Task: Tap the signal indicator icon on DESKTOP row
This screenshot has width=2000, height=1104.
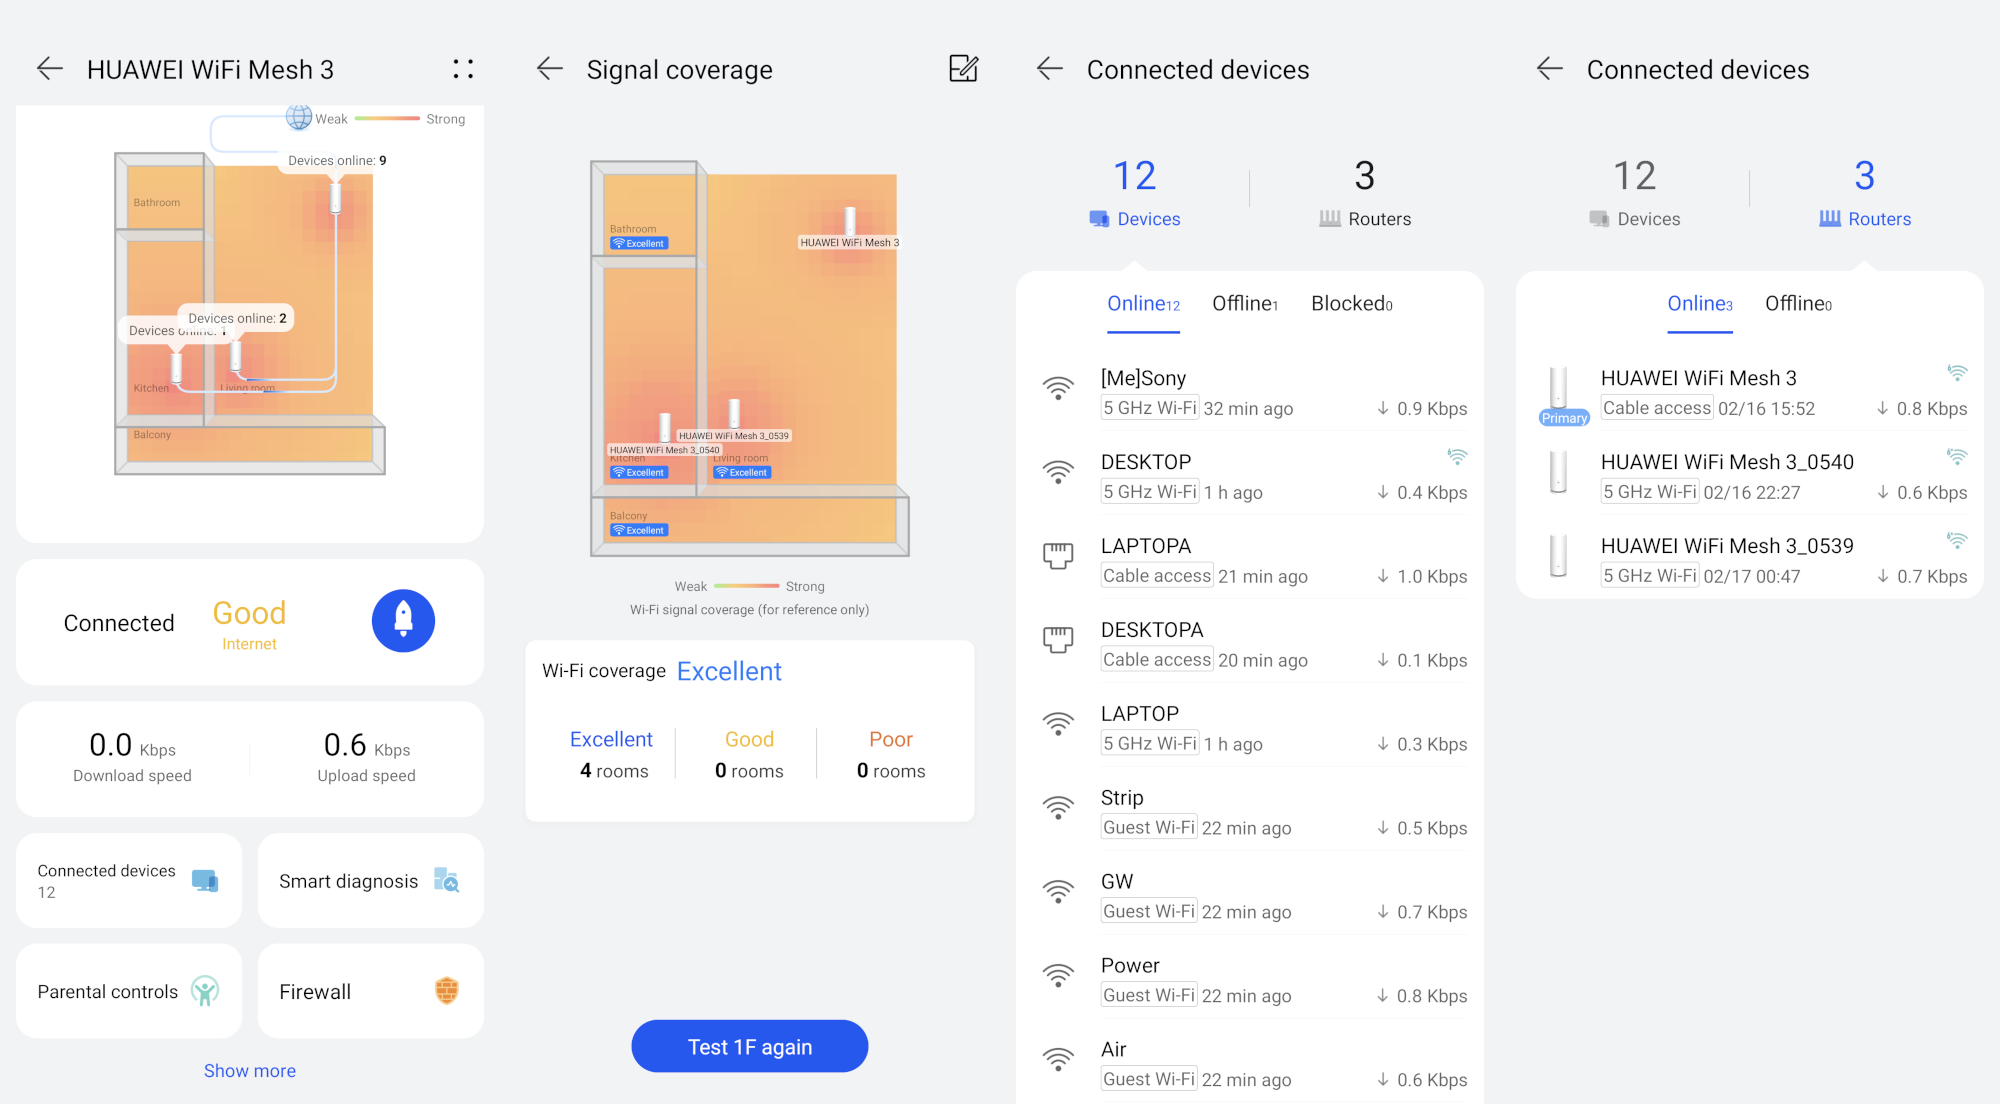Action: [1457, 457]
